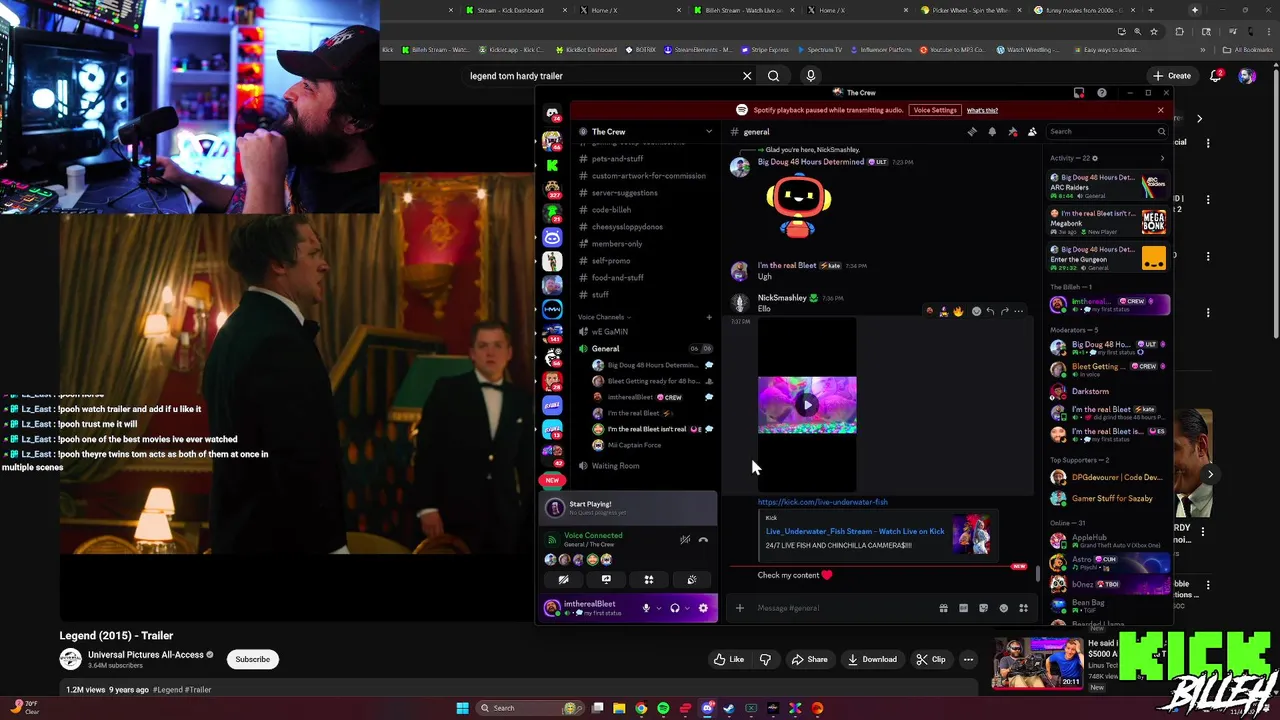Screen dimensions: 1280x720
Task: Add reaction icon on NickSmashley's message
Action: point(977,311)
